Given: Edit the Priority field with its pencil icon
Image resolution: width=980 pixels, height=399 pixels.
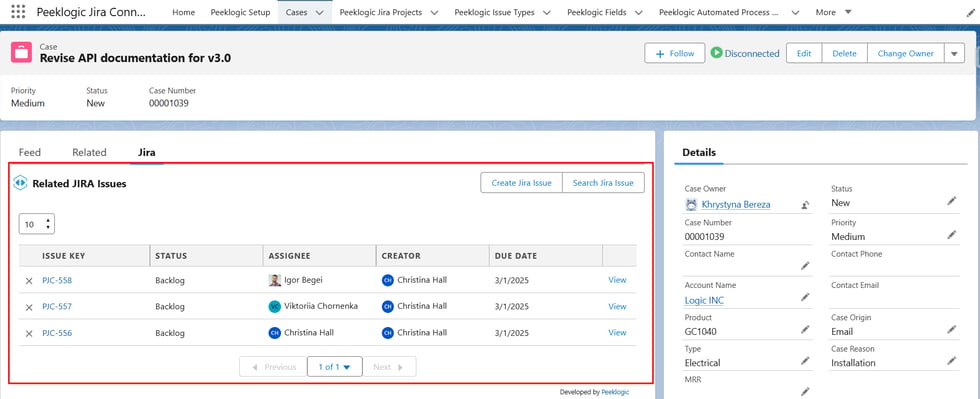Looking at the screenshot, I should 951,235.
